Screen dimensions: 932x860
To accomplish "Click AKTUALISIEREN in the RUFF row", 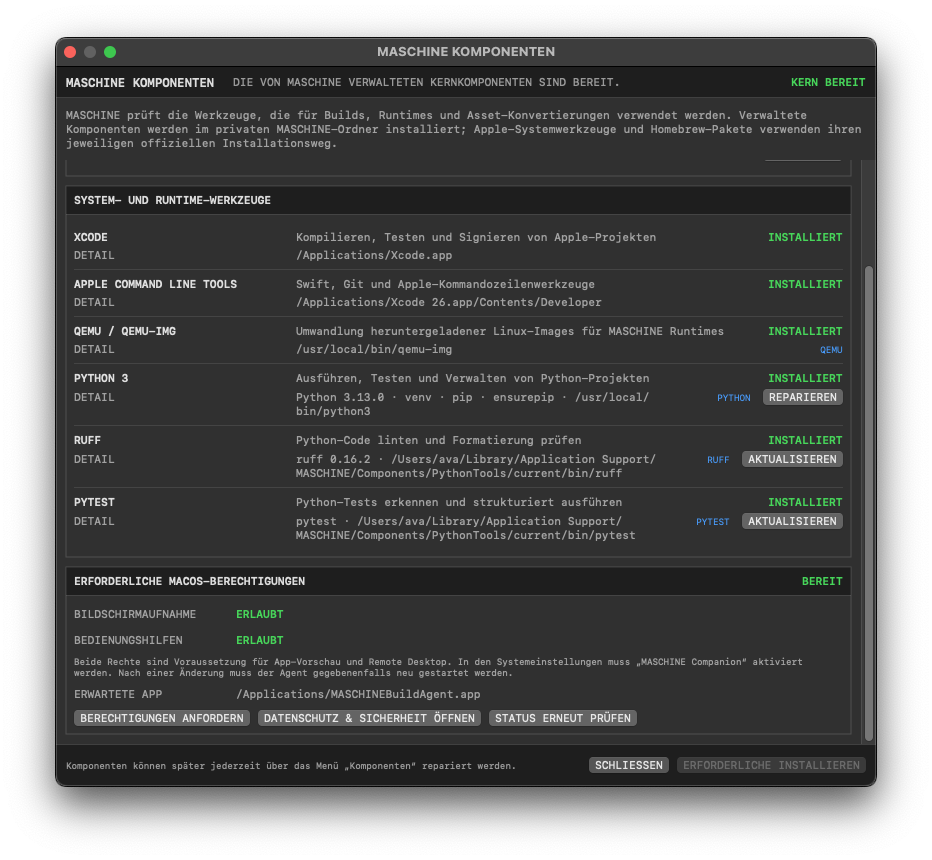I will [x=792, y=459].
